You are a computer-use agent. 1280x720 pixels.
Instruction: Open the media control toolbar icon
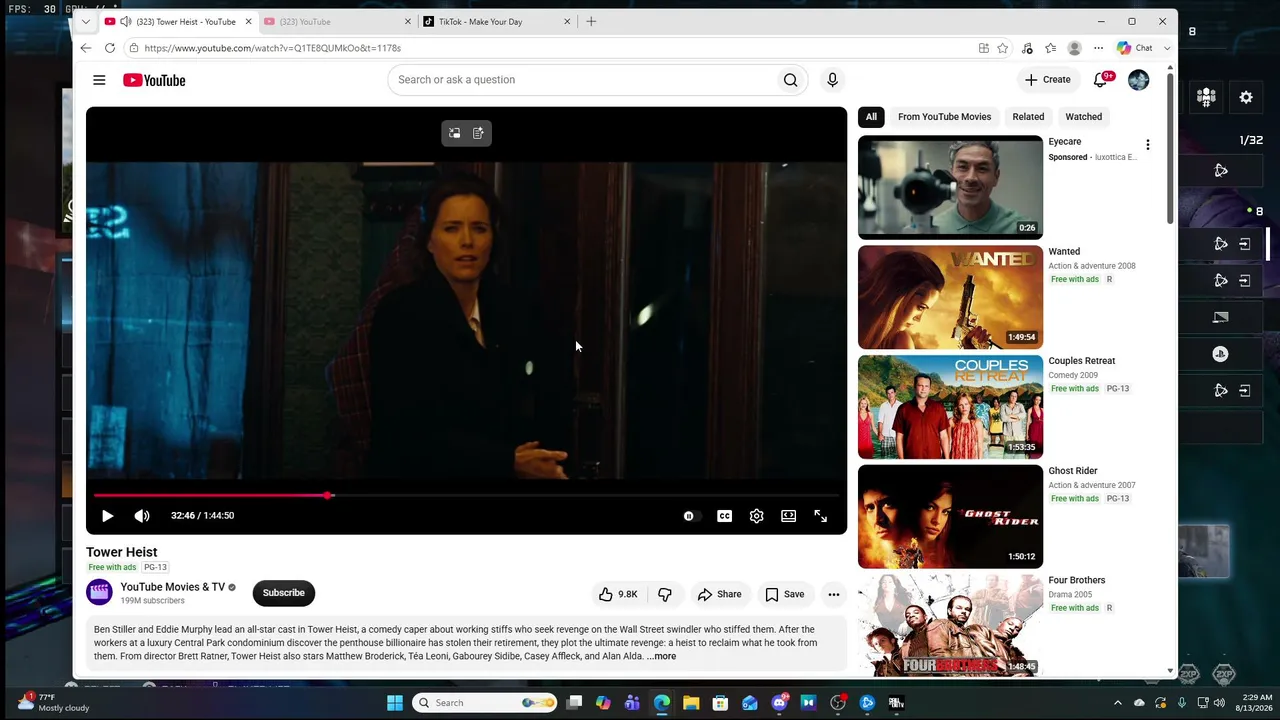(x=1027, y=48)
